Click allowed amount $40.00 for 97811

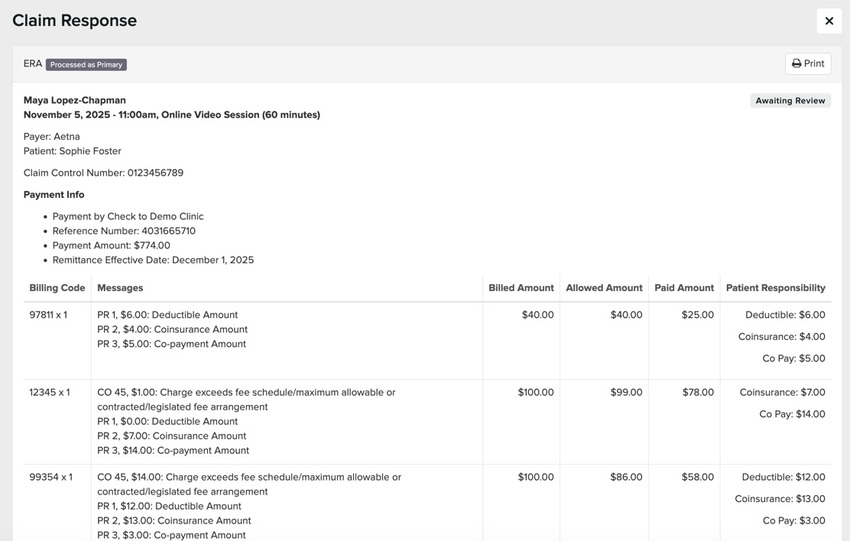tap(626, 315)
